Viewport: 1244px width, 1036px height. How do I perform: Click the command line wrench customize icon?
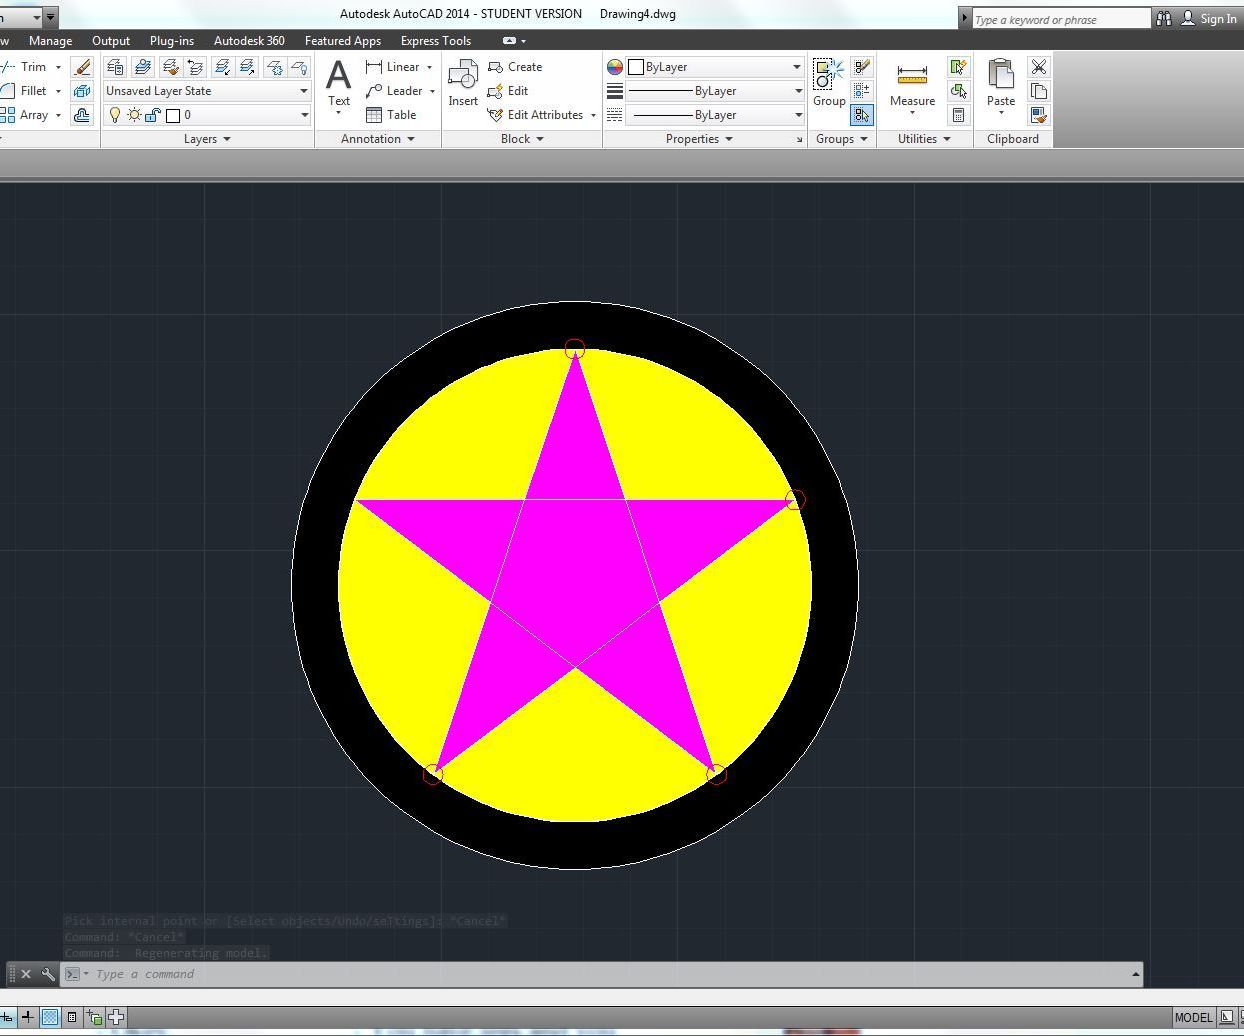click(x=48, y=974)
